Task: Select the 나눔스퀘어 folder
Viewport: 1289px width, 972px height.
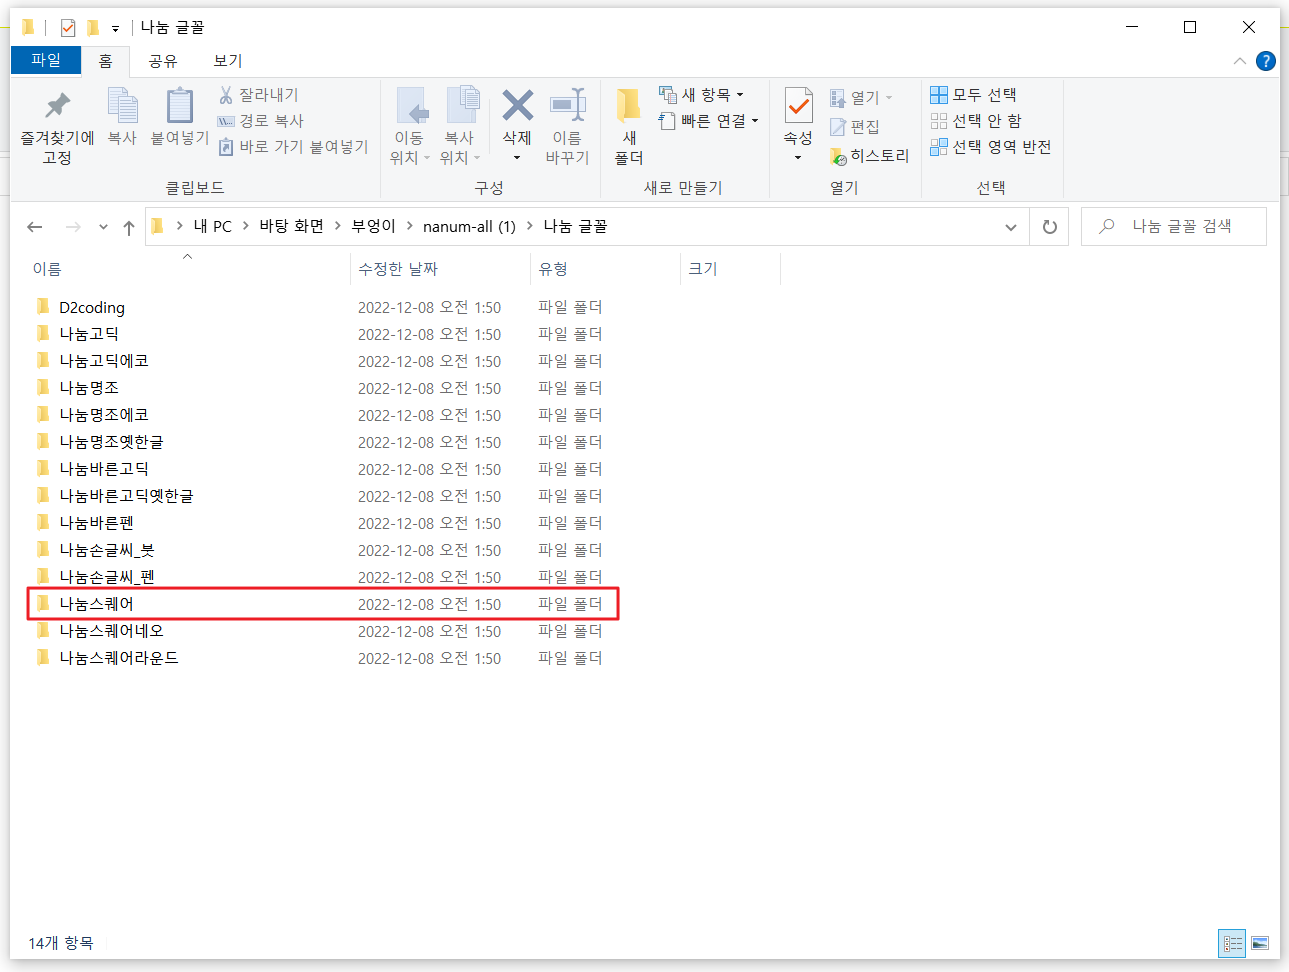Action: click(96, 604)
